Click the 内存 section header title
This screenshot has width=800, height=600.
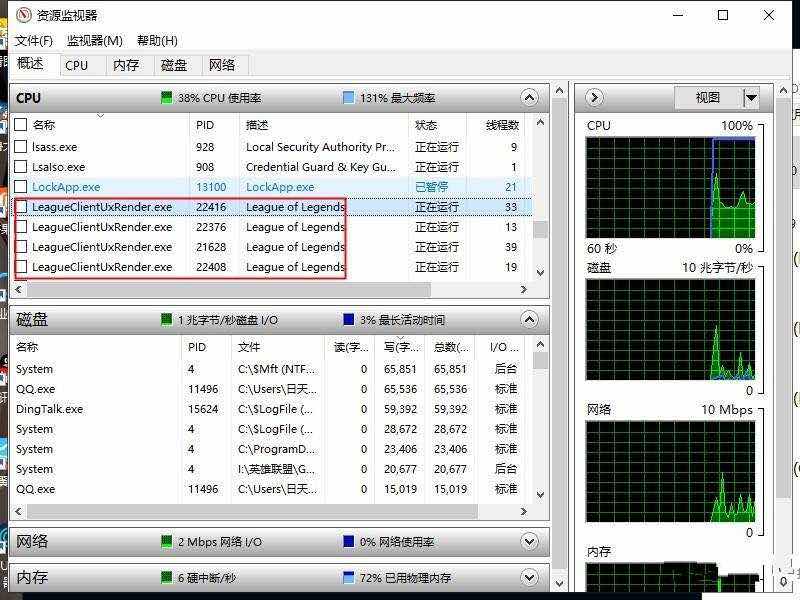[32, 578]
